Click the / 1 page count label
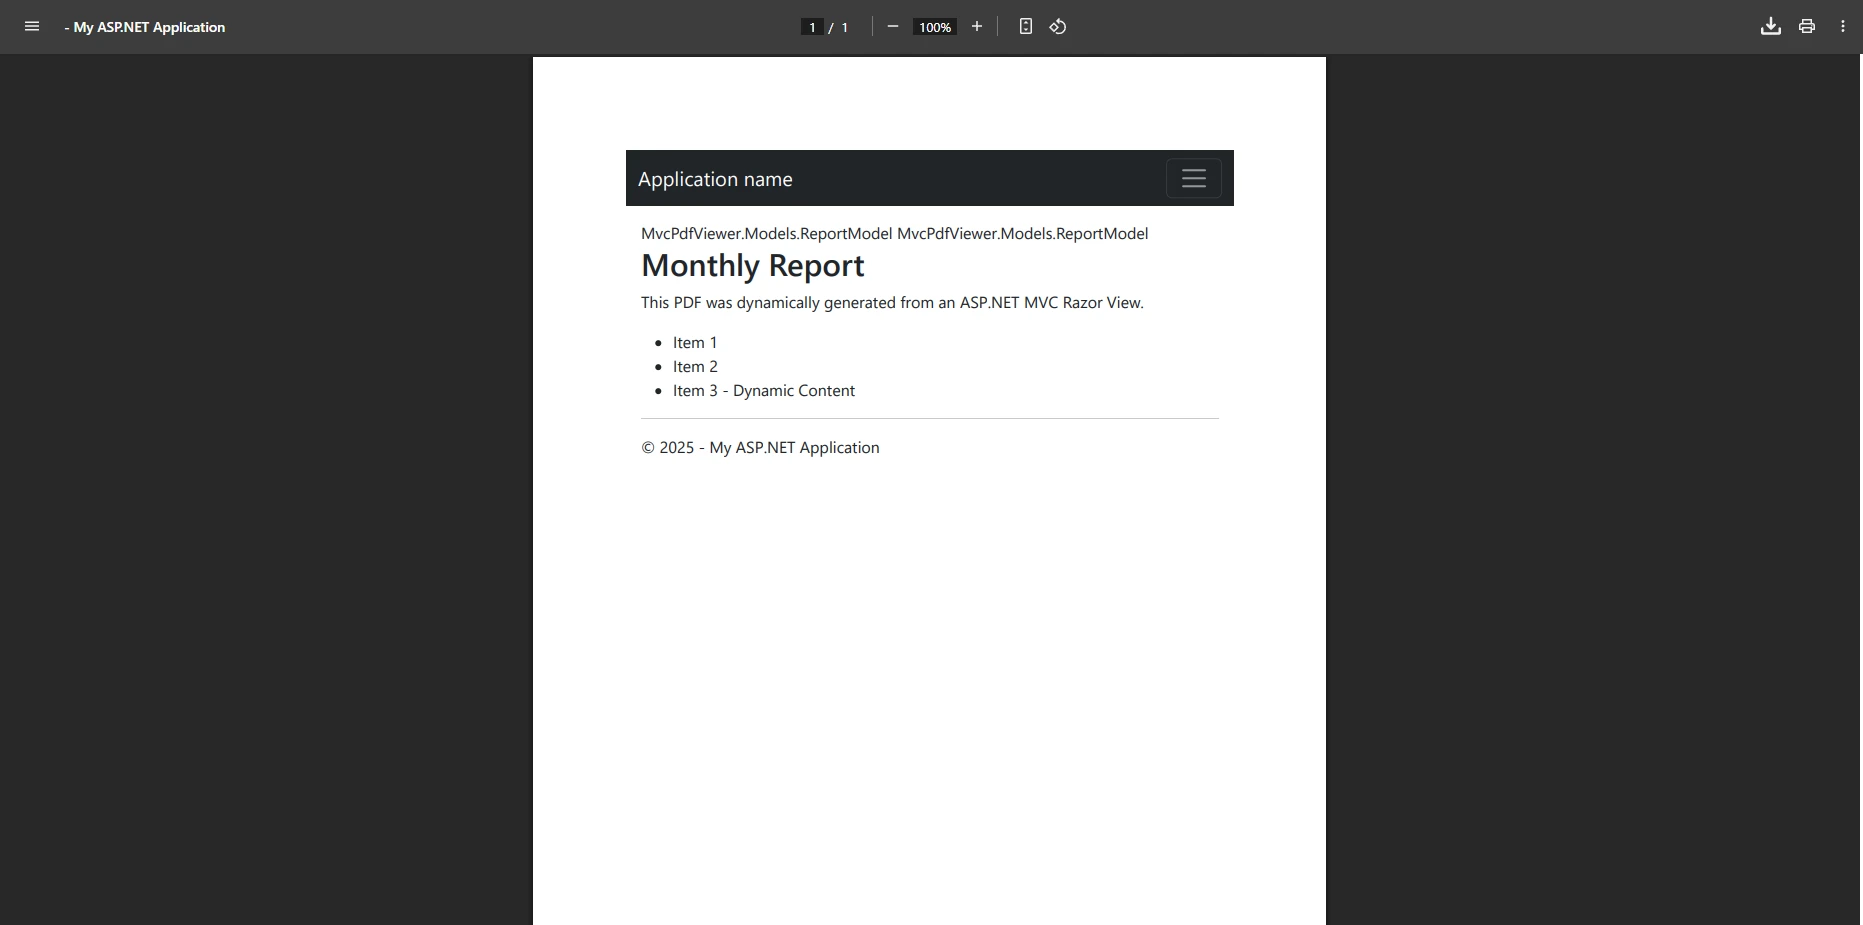 pos(840,27)
